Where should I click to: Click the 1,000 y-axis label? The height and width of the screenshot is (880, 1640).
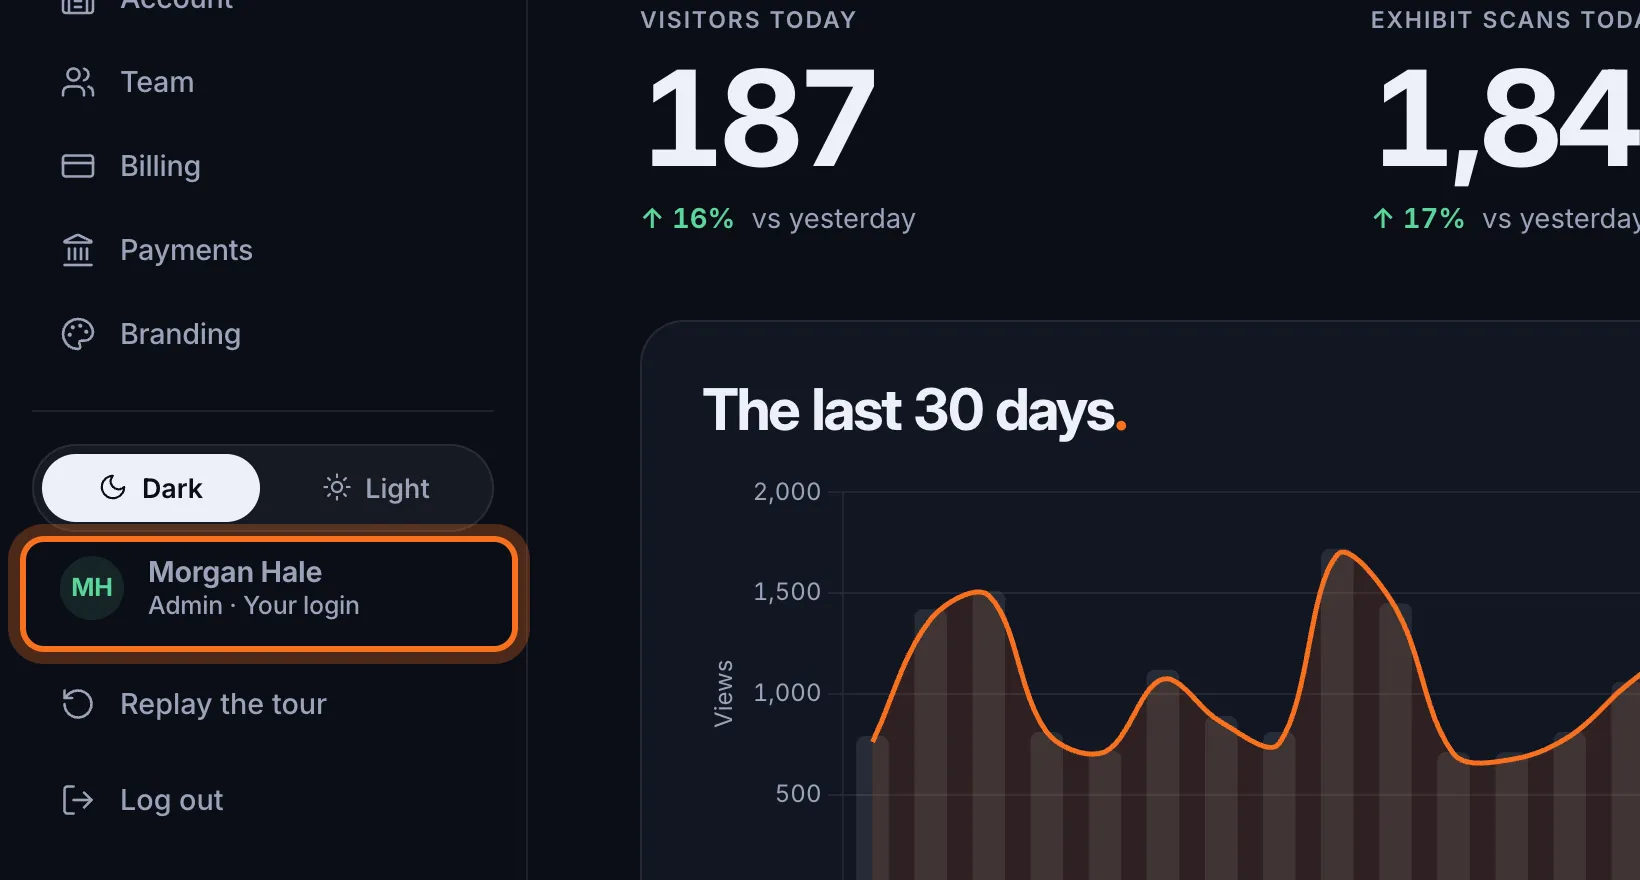[787, 693]
